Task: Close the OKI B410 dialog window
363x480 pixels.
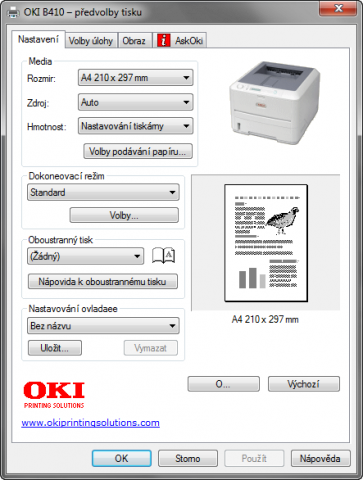Action: (x=338, y=8)
